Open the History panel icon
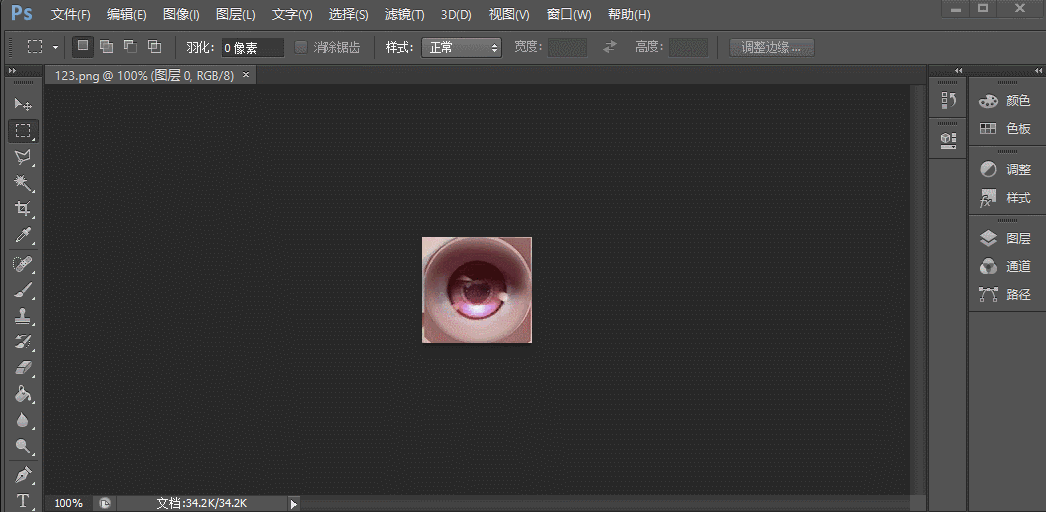This screenshot has height=512, width=1046. (x=948, y=100)
